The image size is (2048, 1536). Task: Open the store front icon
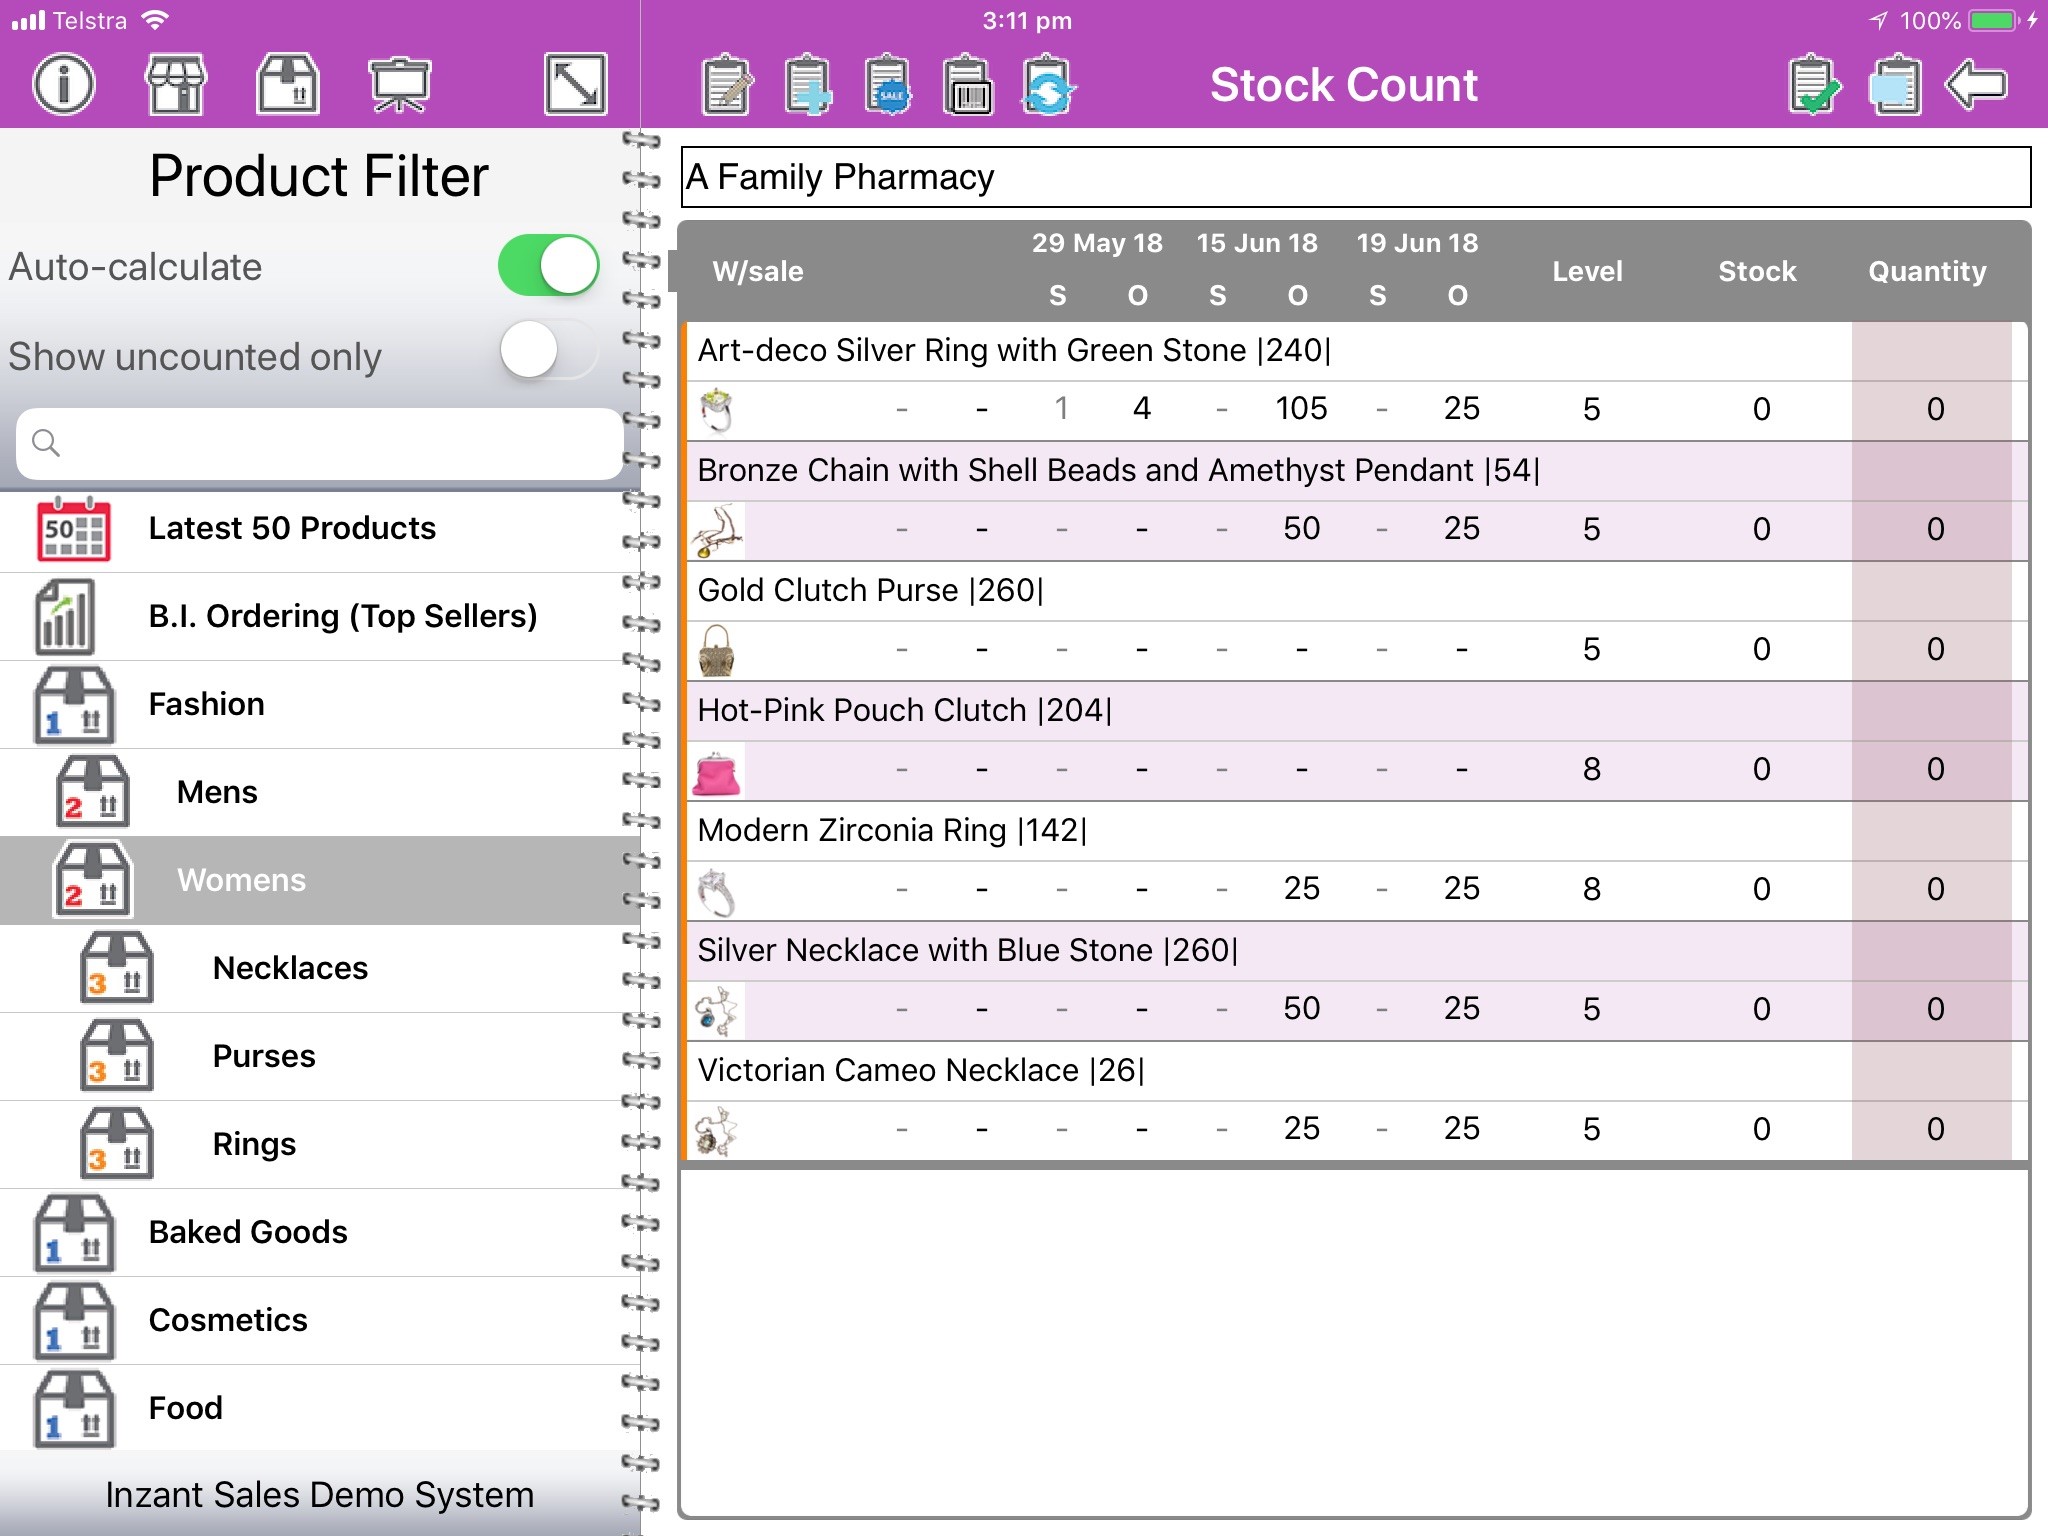pyautogui.click(x=176, y=85)
